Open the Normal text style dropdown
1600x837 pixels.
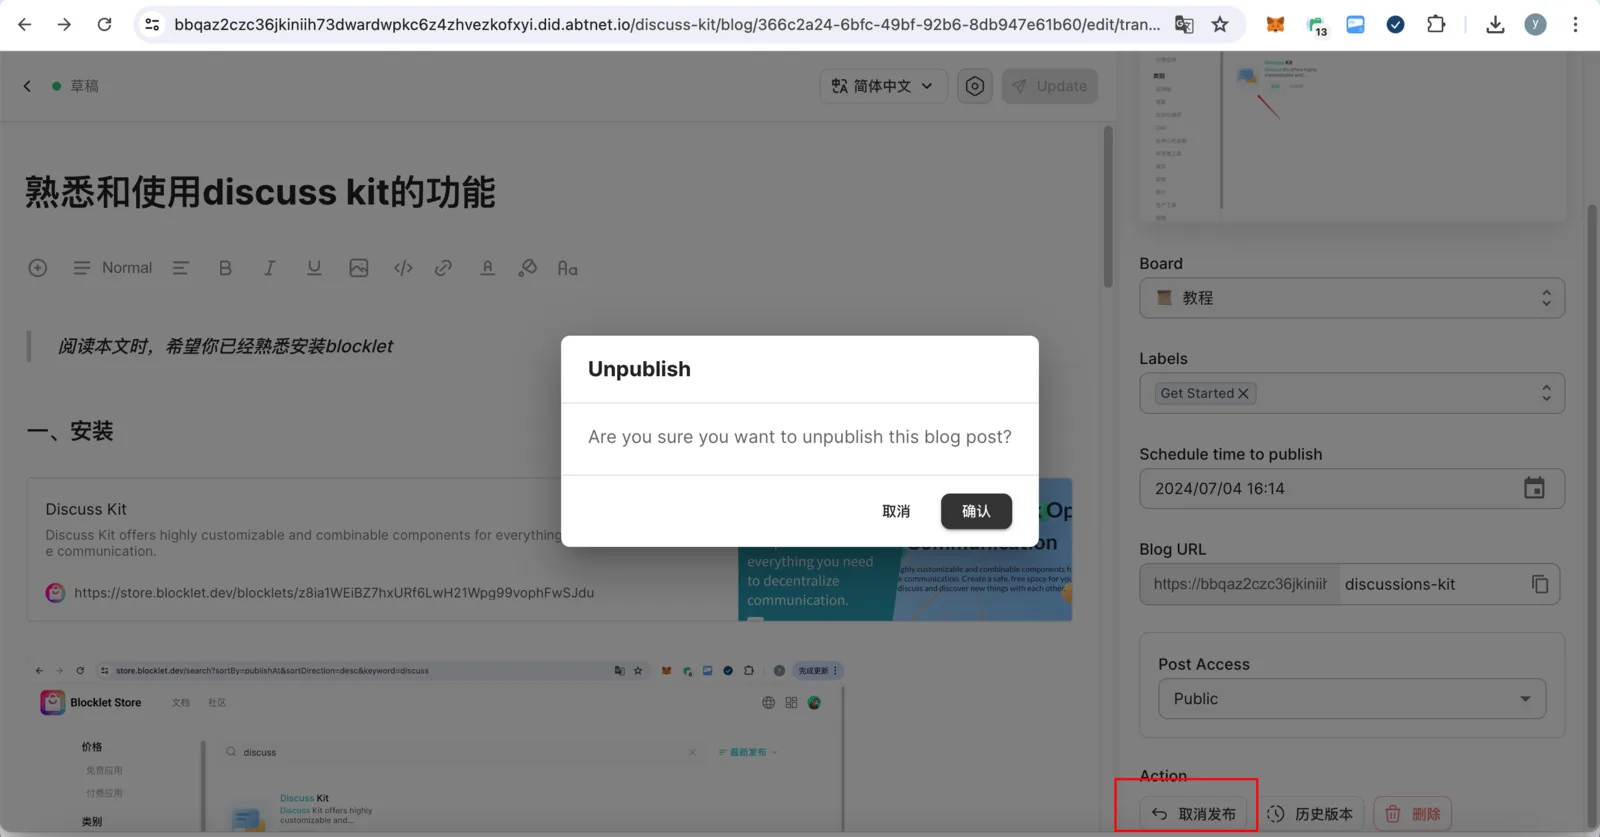tap(112, 268)
